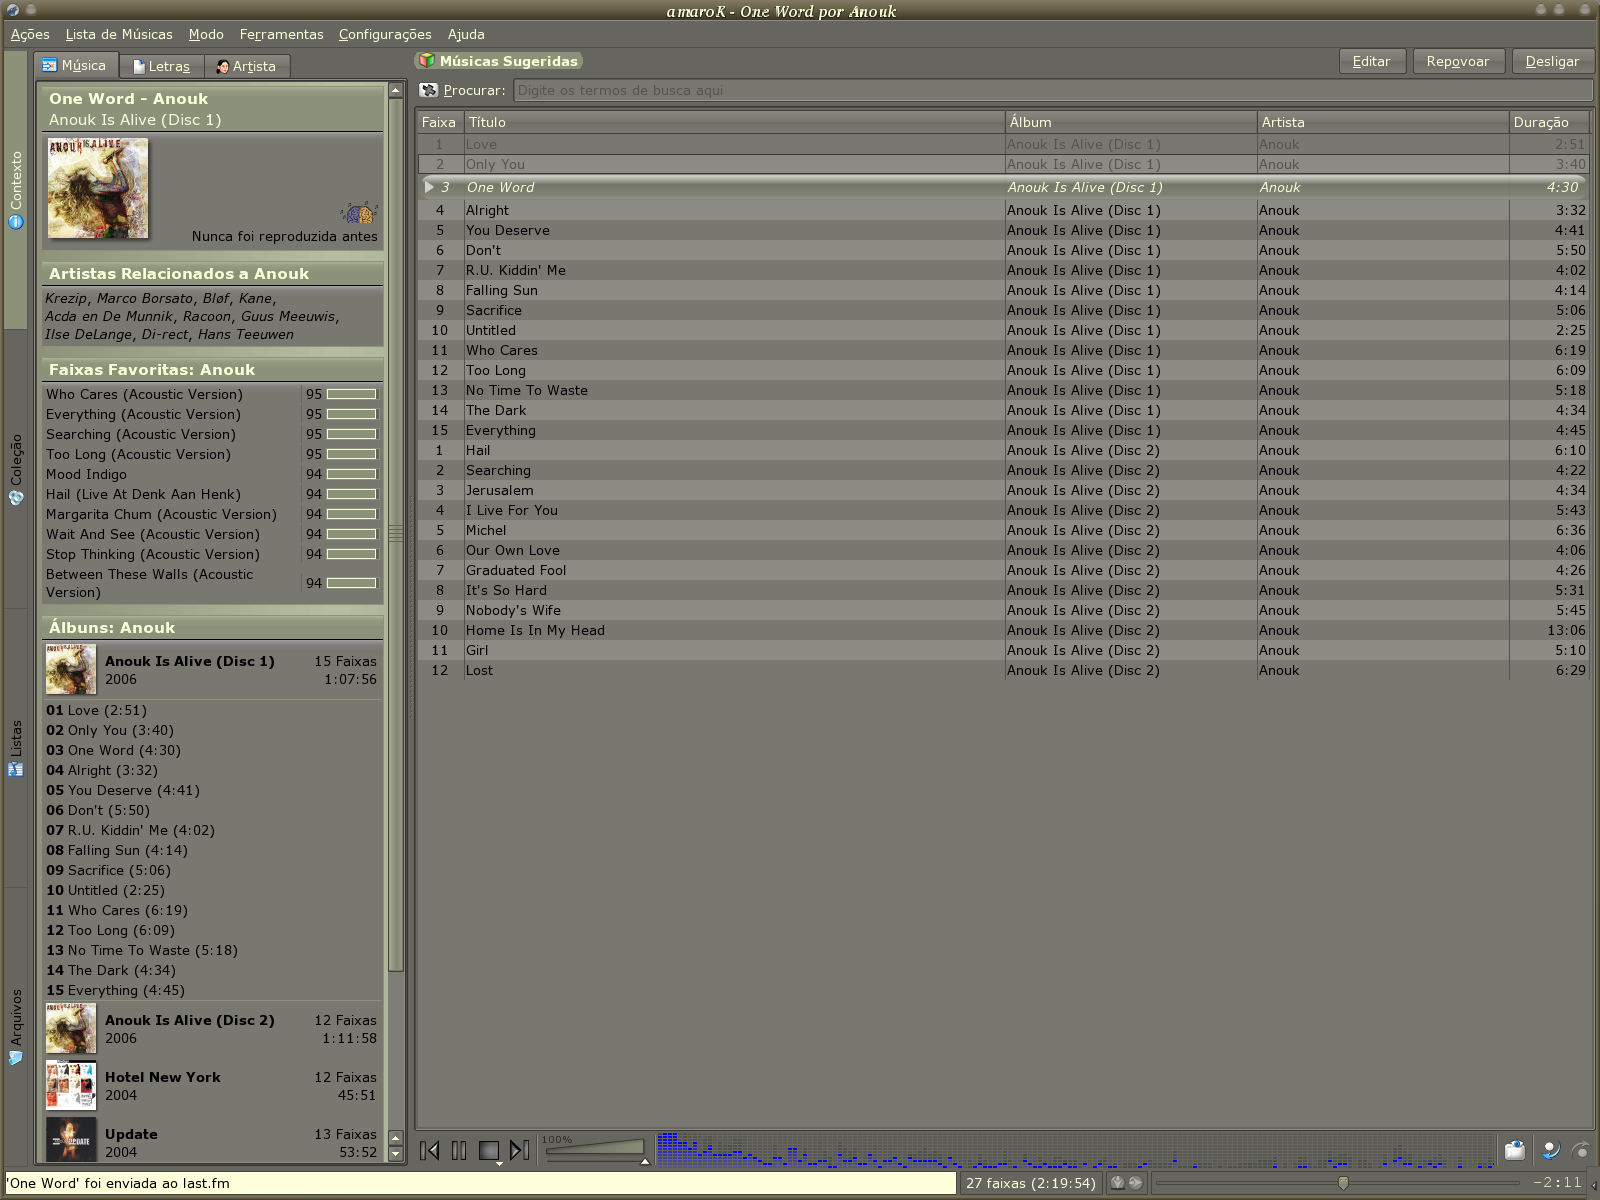
Task: Click the Desligar button
Action: point(1552,61)
